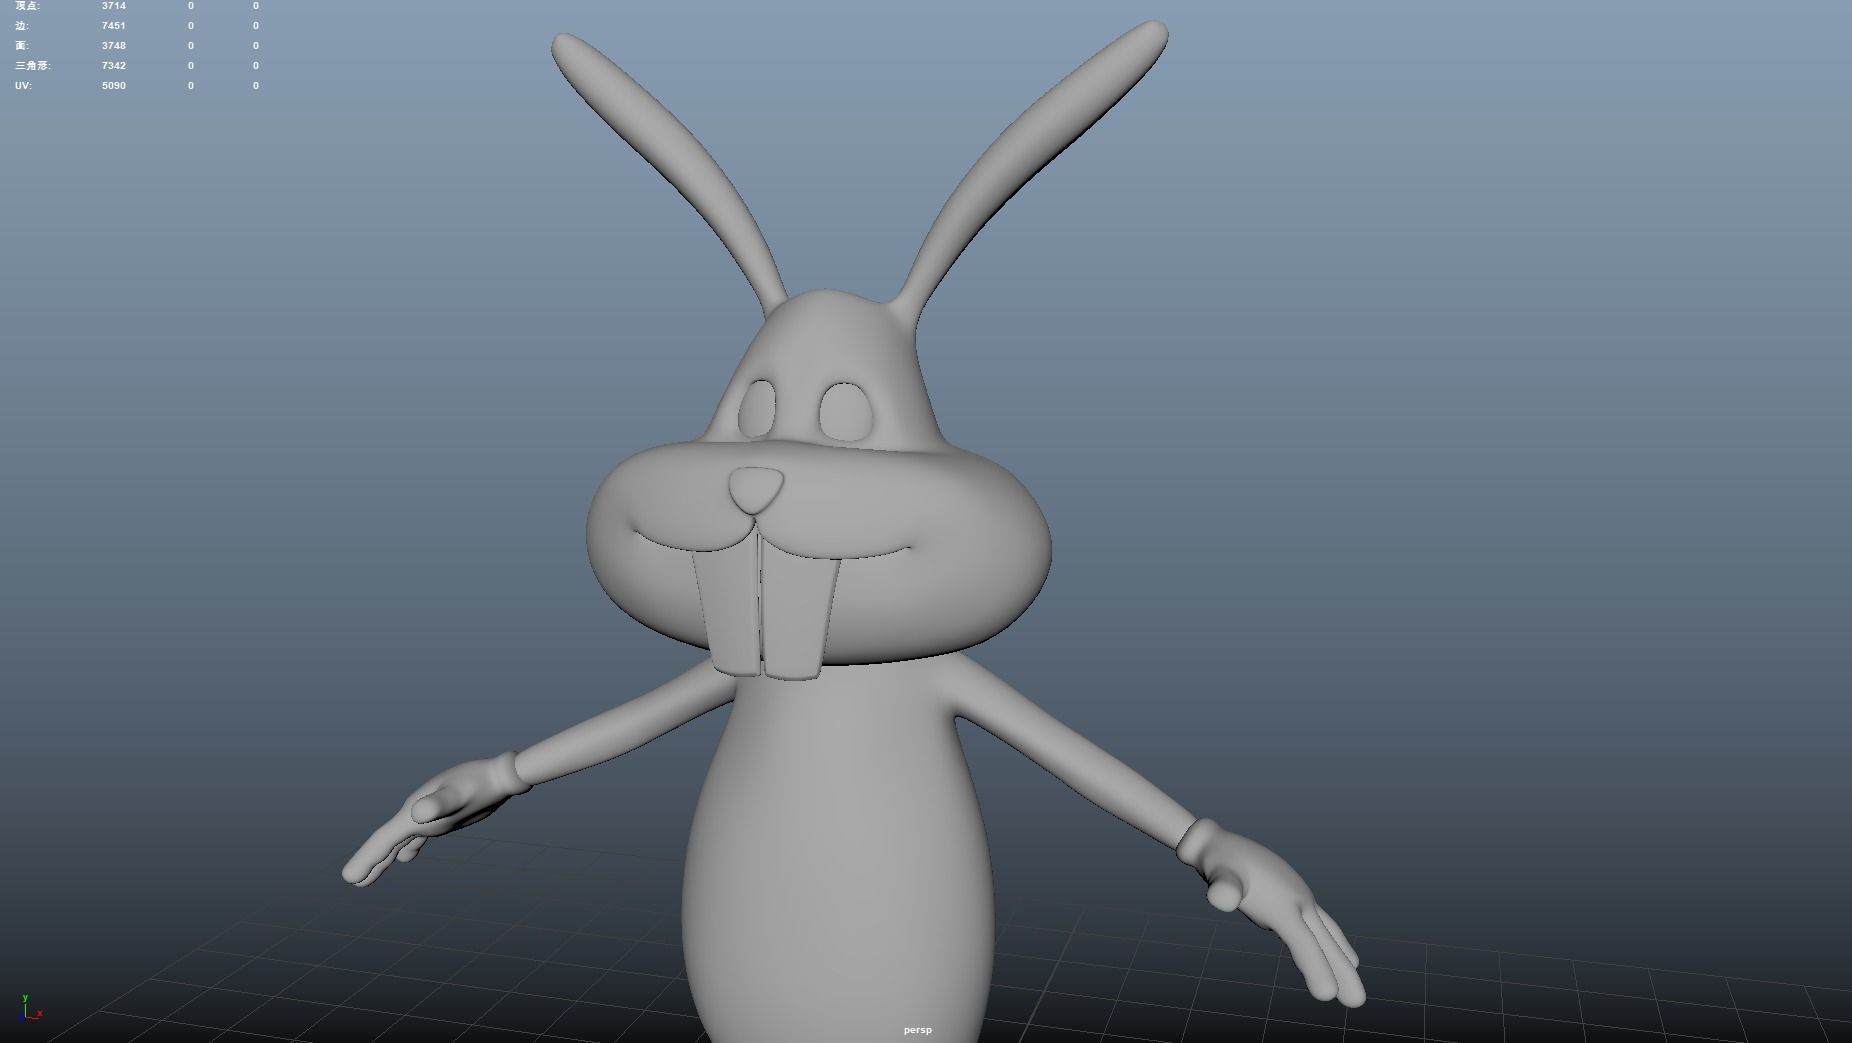The width and height of the screenshot is (1852, 1043).
Task: Click the face count value 3748
Action: coord(114,46)
